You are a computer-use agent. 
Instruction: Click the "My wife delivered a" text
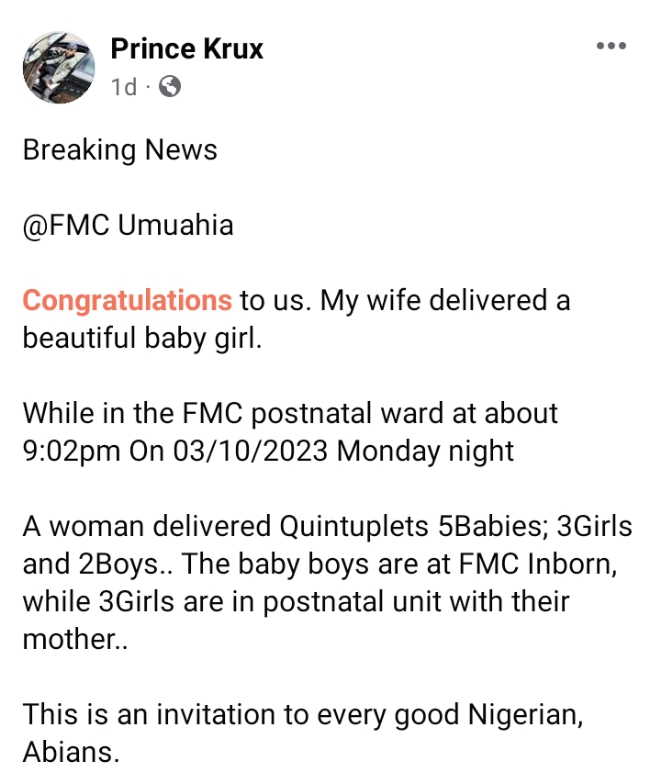[x=445, y=300]
